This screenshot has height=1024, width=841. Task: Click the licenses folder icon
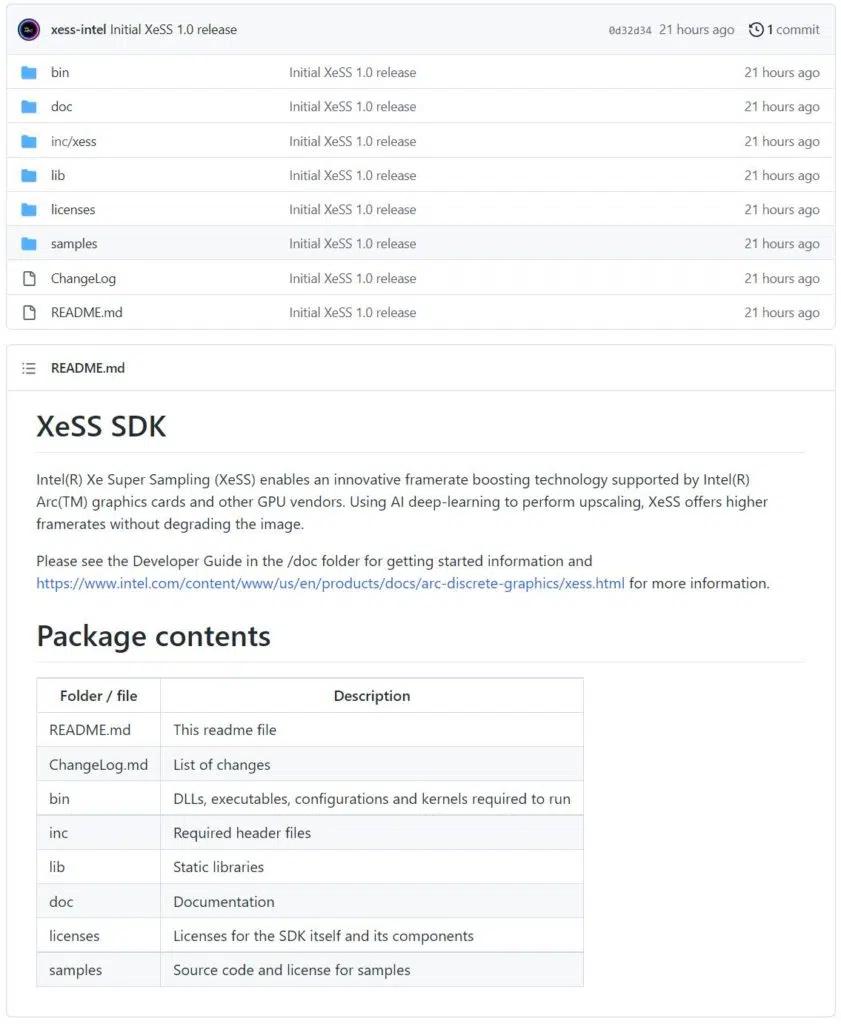click(x=29, y=210)
